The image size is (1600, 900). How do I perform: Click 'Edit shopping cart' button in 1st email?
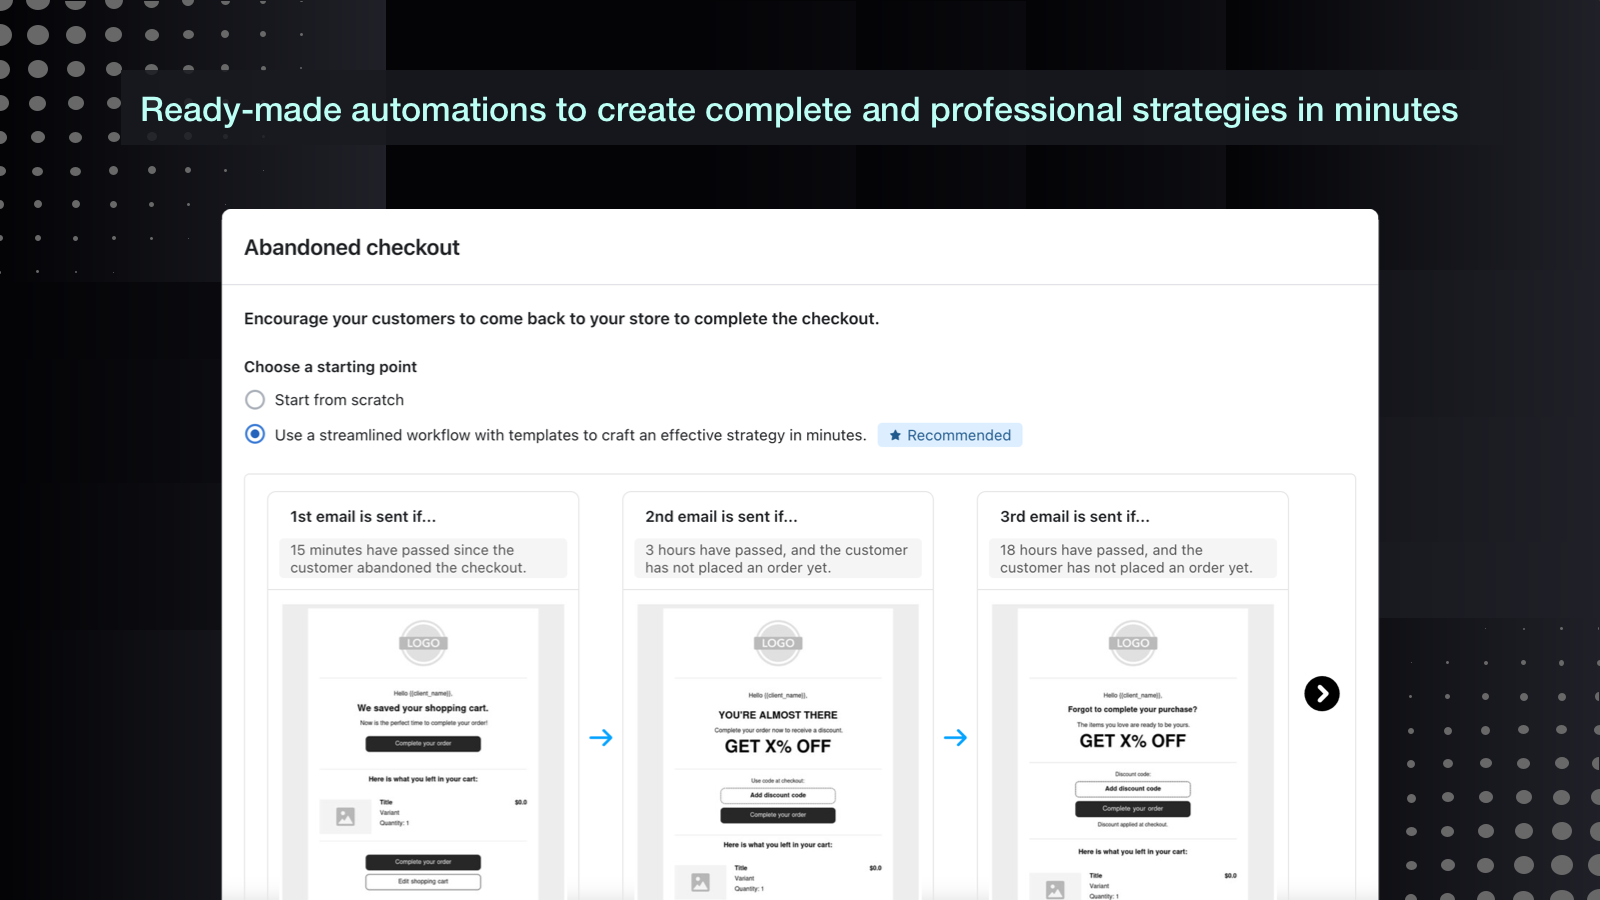(x=423, y=882)
